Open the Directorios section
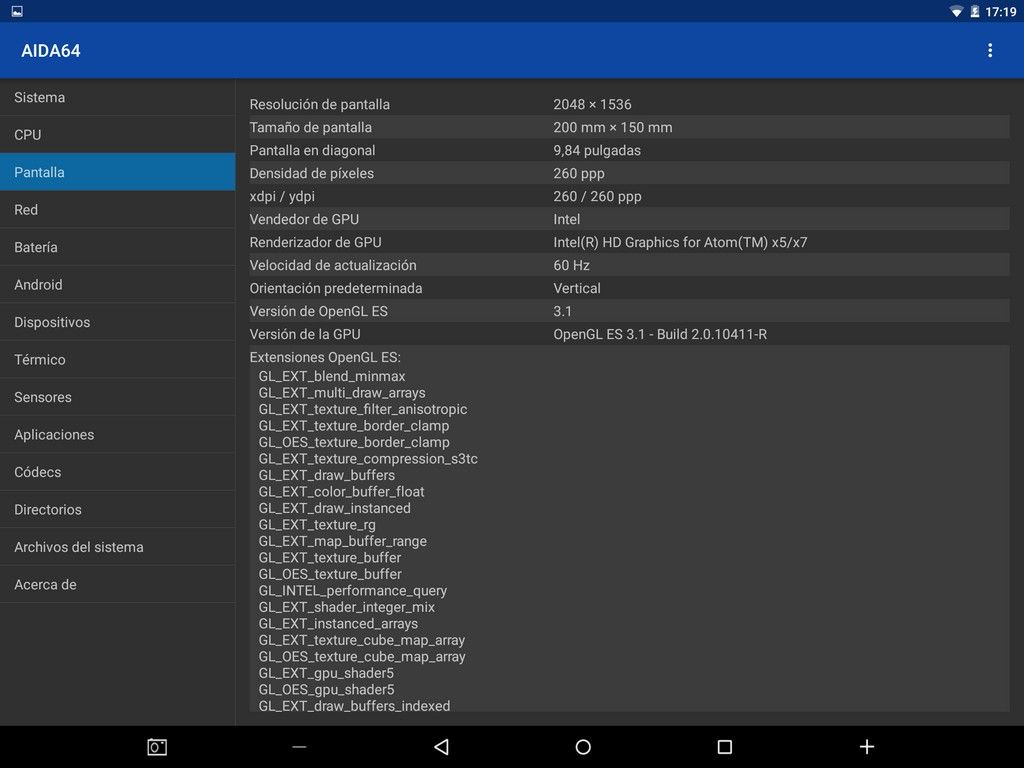The width and height of the screenshot is (1024, 768). [118, 509]
